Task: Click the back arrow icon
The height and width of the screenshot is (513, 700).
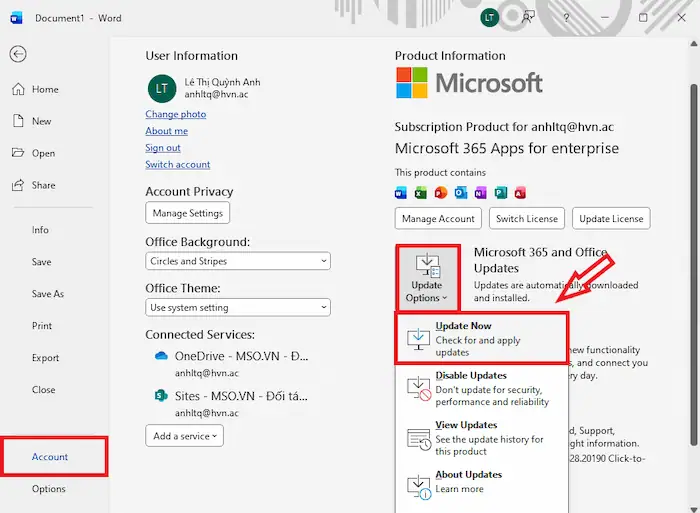Action: (x=18, y=55)
